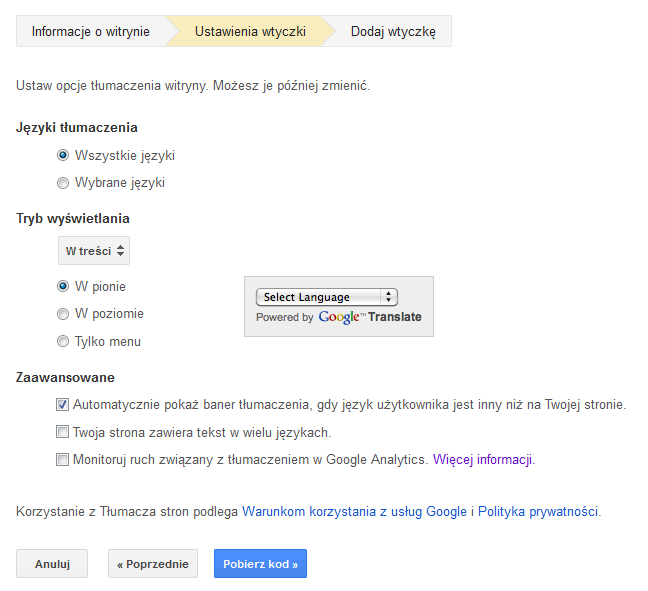Click the Pobierz kod button

260,564
